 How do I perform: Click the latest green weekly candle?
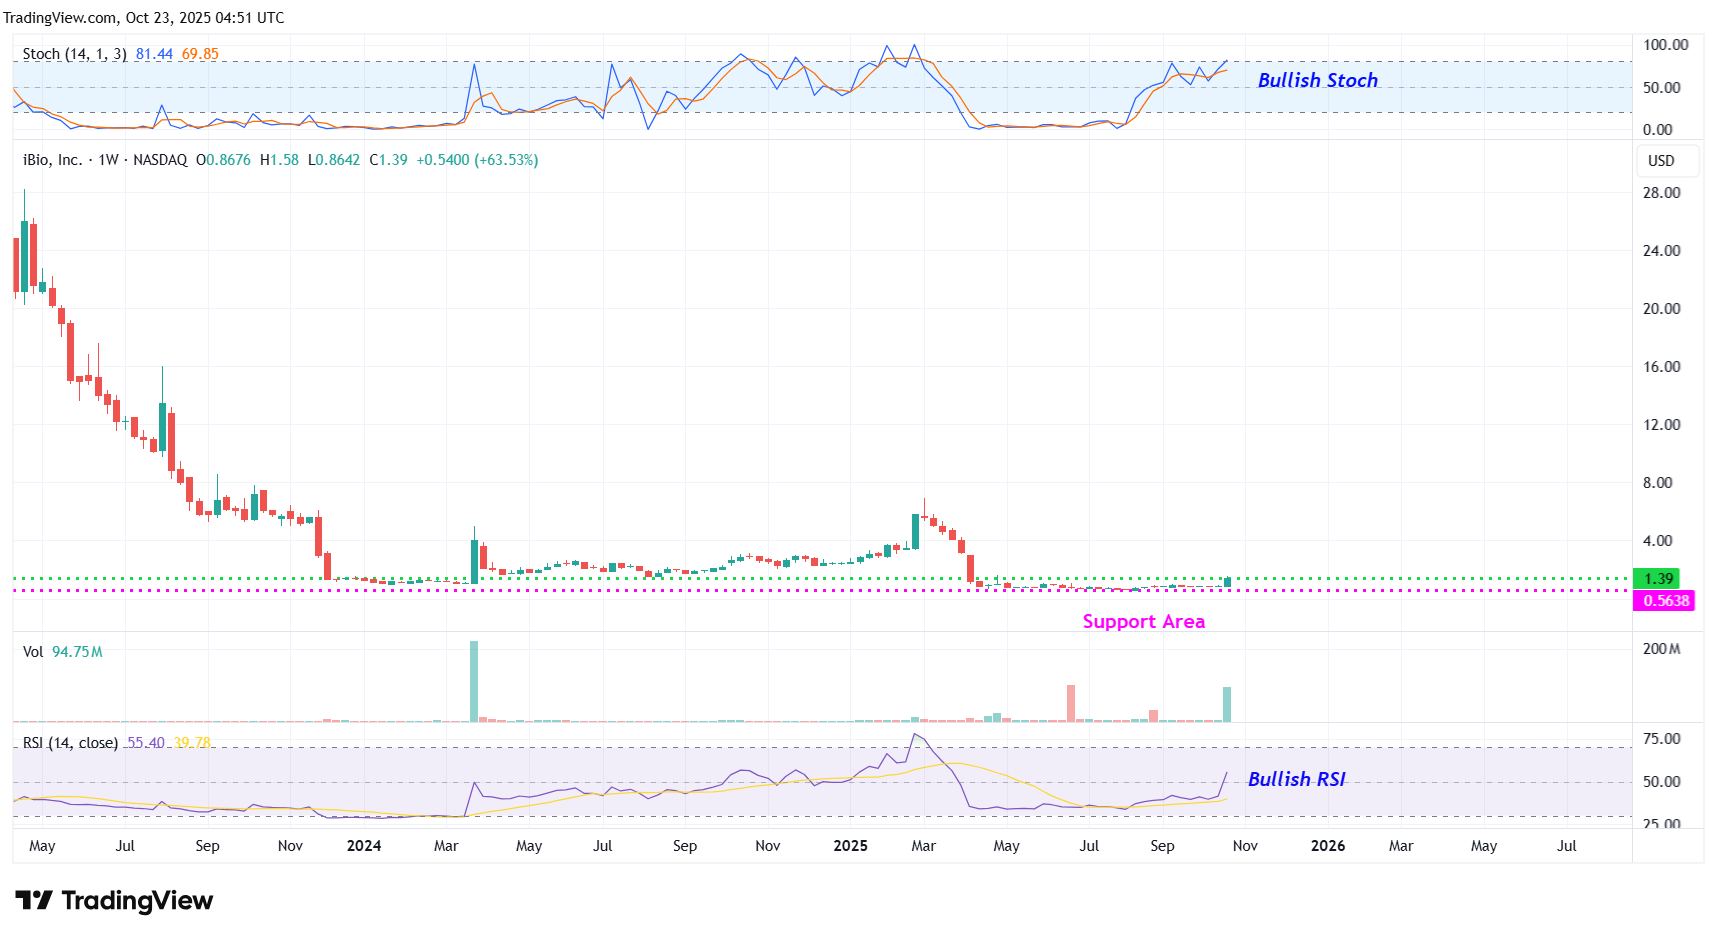(1227, 581)
